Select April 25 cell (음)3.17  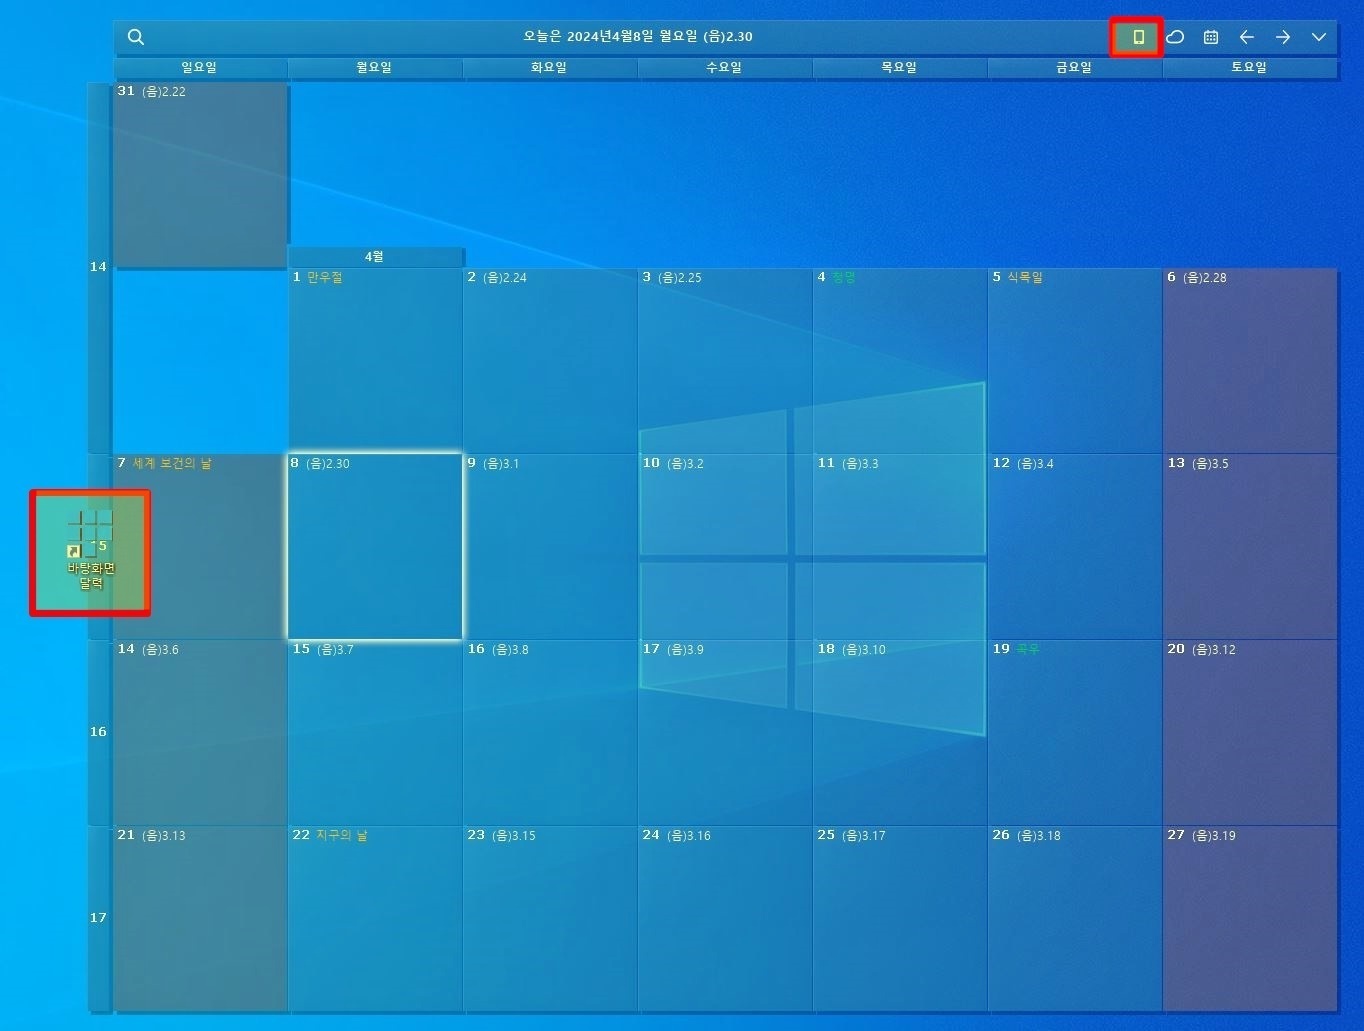tap(900, 919)
